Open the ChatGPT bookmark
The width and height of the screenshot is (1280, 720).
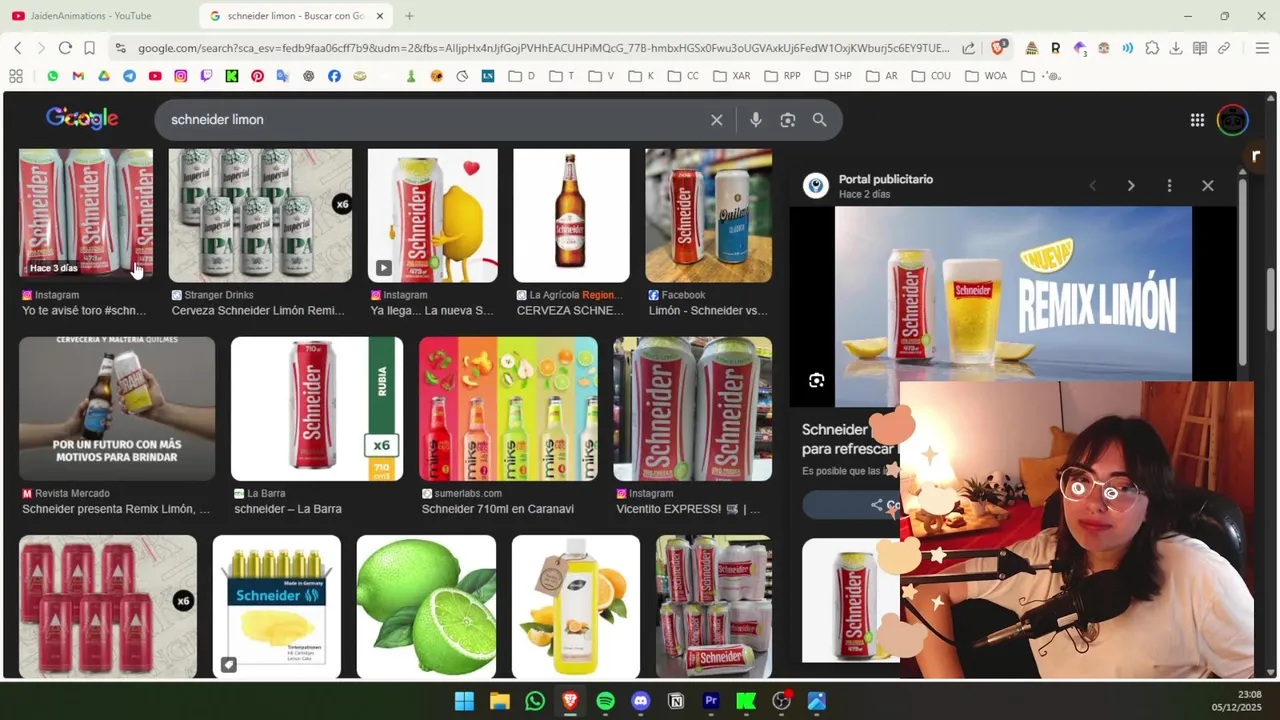coord(308,76)
